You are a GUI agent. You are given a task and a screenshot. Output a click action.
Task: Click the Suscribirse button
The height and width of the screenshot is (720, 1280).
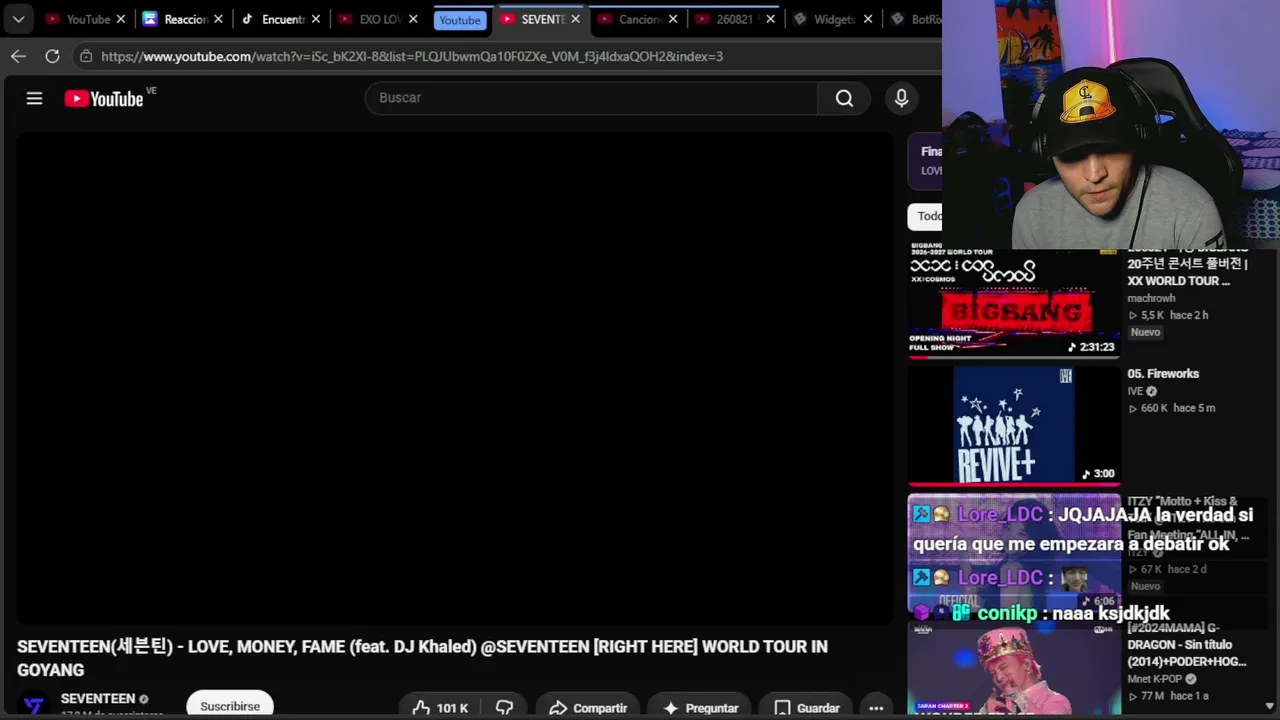pos(230,705)
